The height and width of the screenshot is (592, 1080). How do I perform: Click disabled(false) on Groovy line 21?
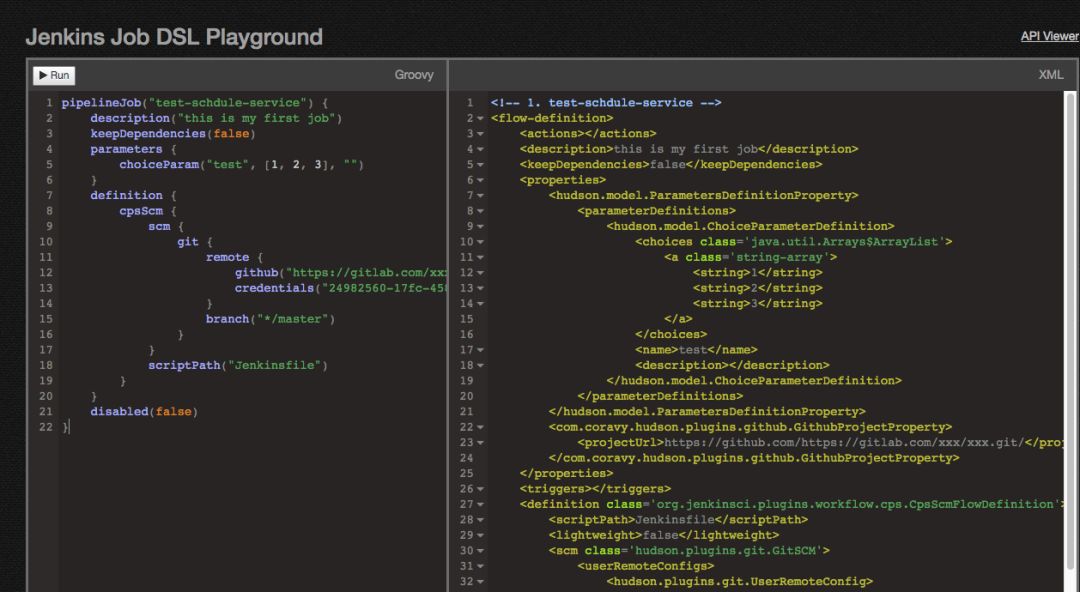[144, 411]
